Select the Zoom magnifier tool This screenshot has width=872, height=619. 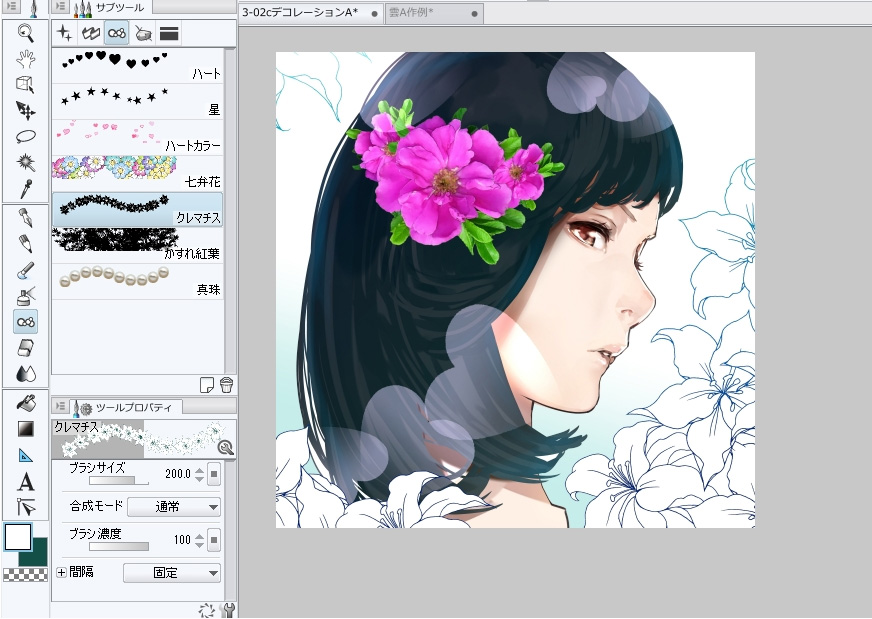(26, 33)
